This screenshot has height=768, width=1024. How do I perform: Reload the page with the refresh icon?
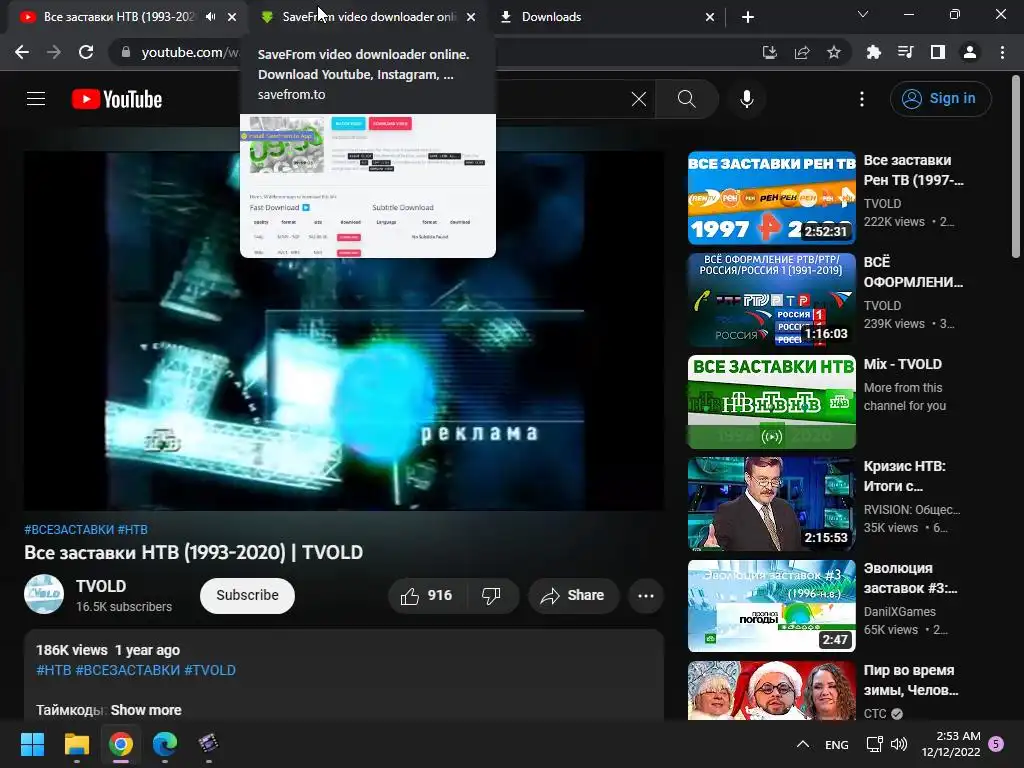coord(86,52)
